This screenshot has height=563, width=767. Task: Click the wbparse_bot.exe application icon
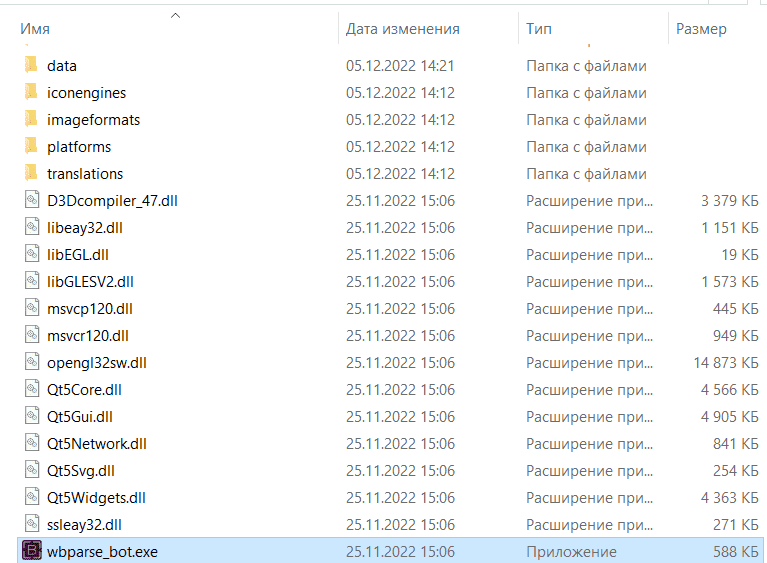click(32, 551)
